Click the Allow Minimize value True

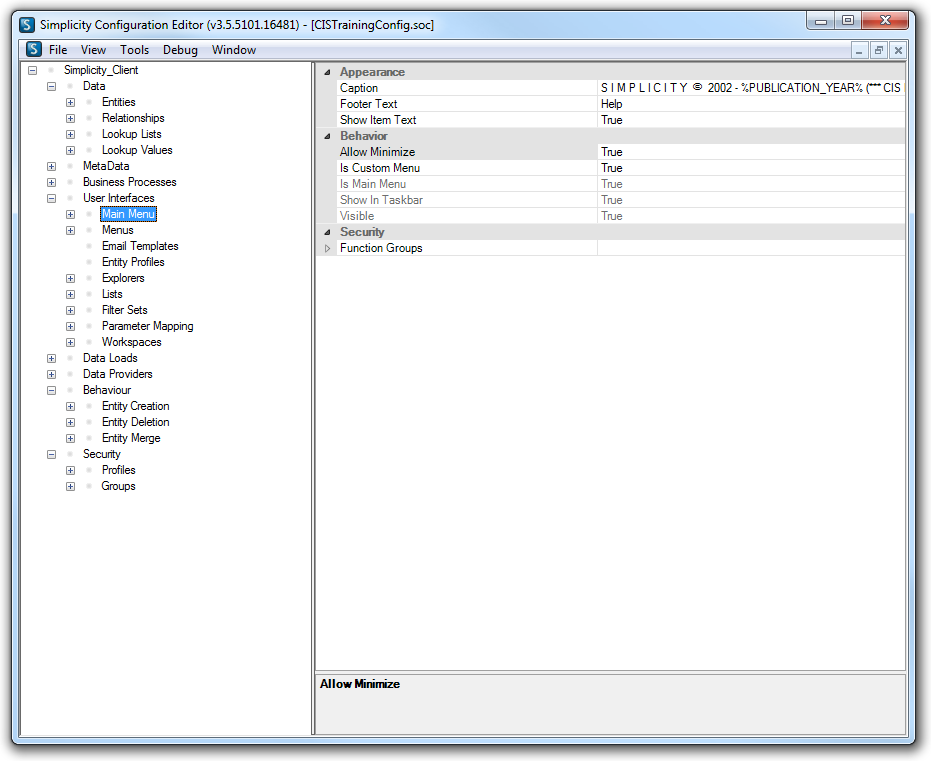tap(750, 152)
